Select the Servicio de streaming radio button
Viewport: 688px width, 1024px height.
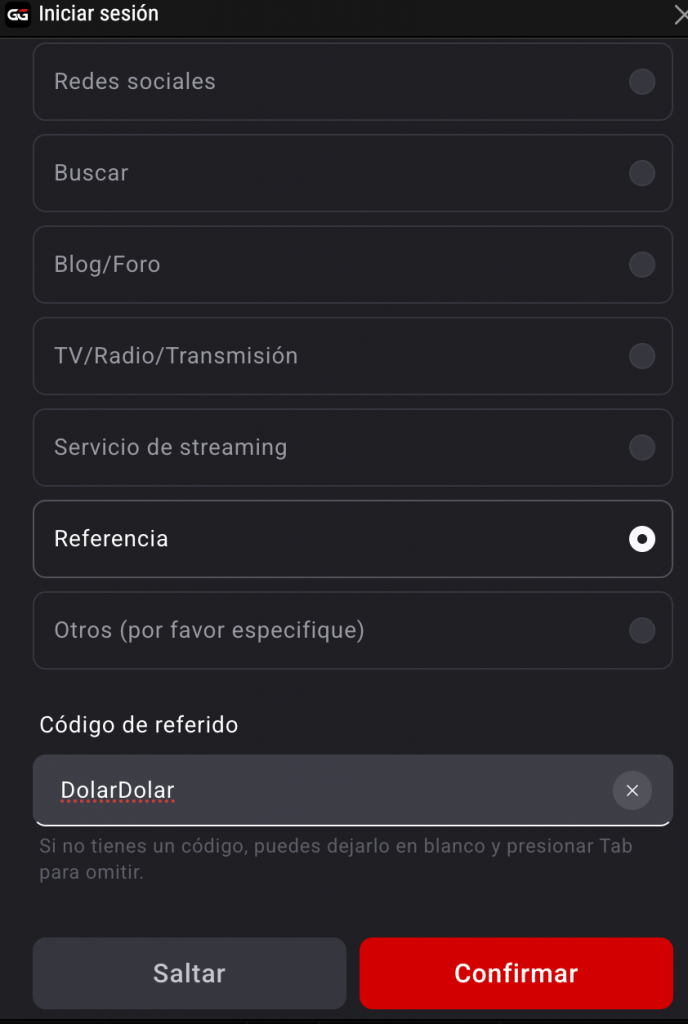coord(641,447)
